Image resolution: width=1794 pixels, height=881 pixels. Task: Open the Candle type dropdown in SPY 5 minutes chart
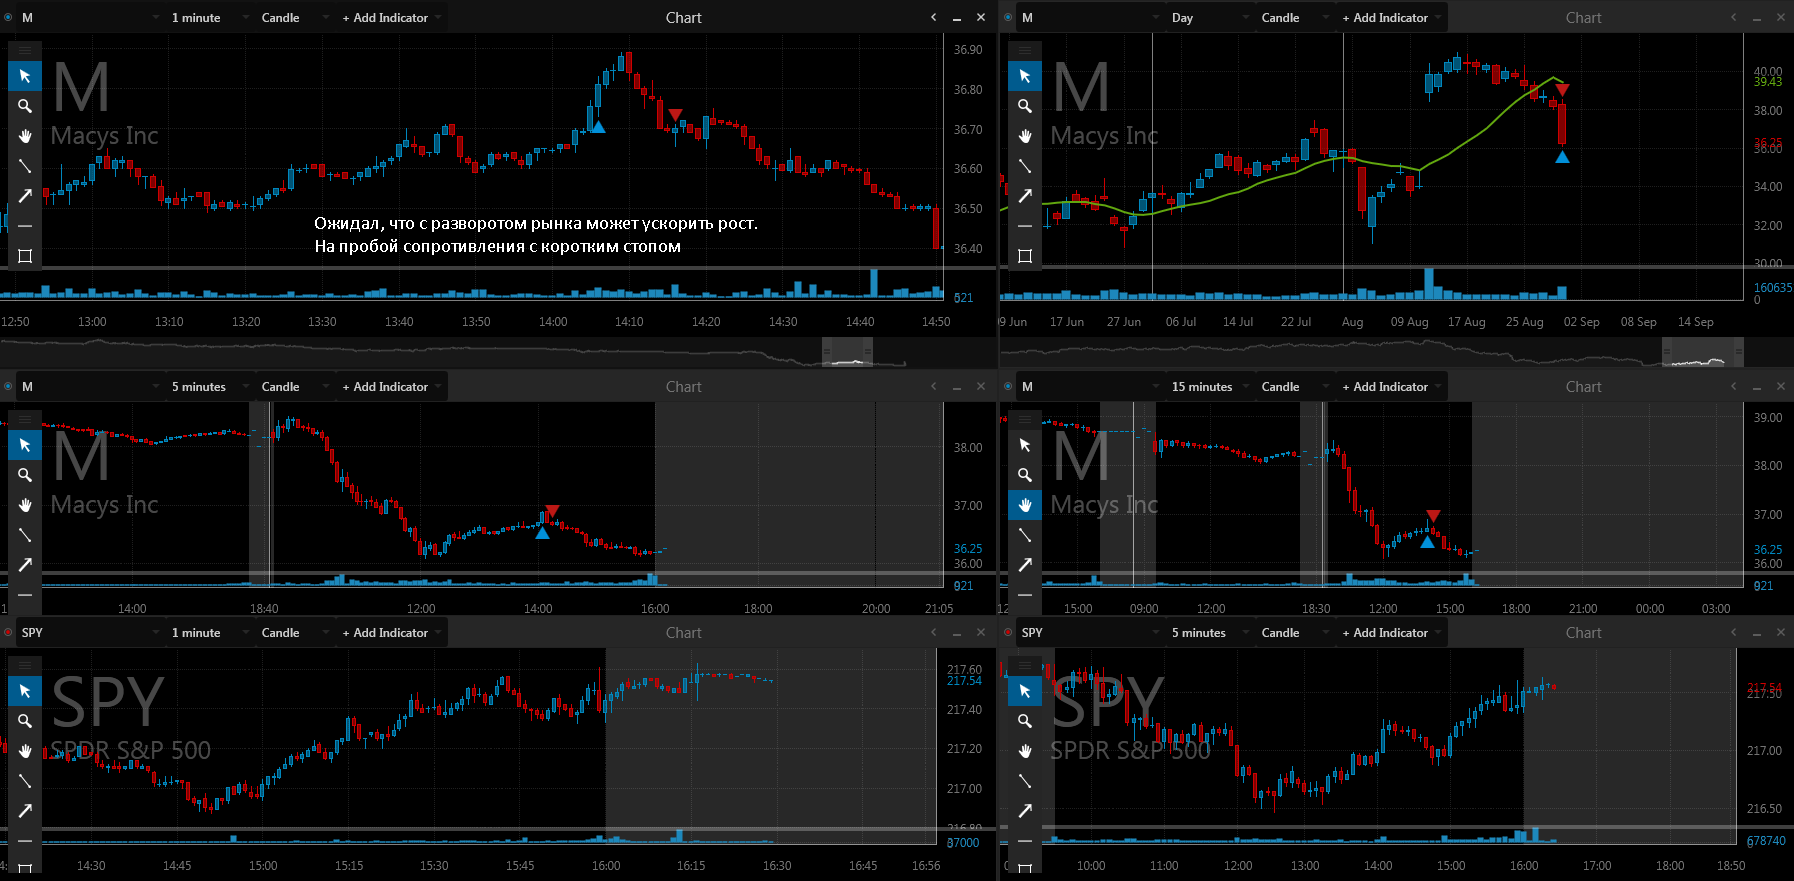tap(1294, 632)
